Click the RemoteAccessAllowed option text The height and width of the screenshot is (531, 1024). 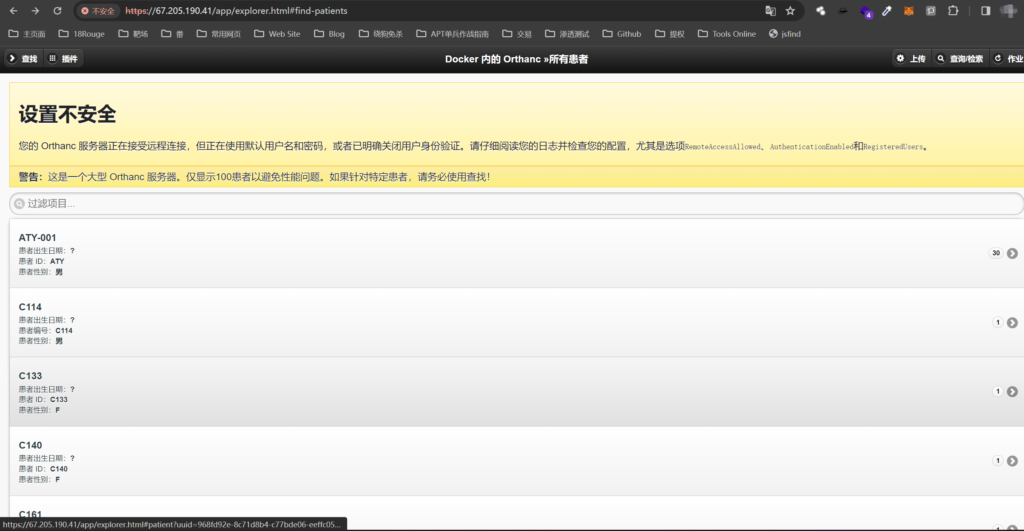[x=723, y=147]
